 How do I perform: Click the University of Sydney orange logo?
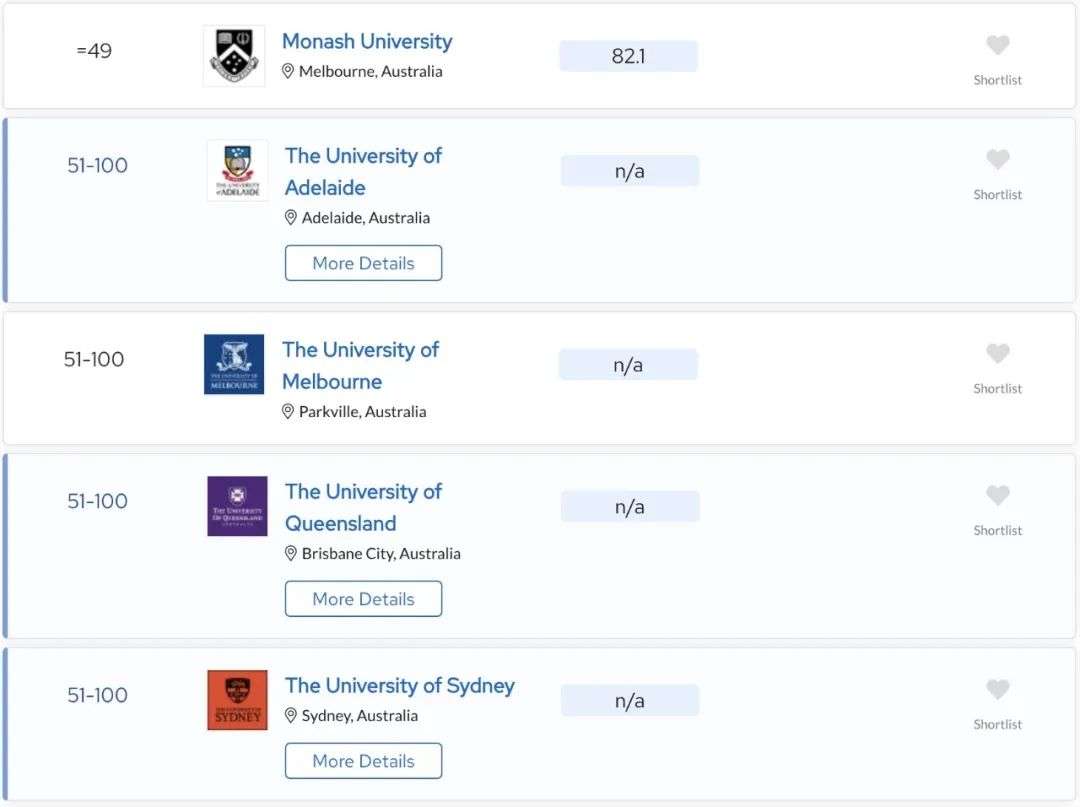coord(238,700)
